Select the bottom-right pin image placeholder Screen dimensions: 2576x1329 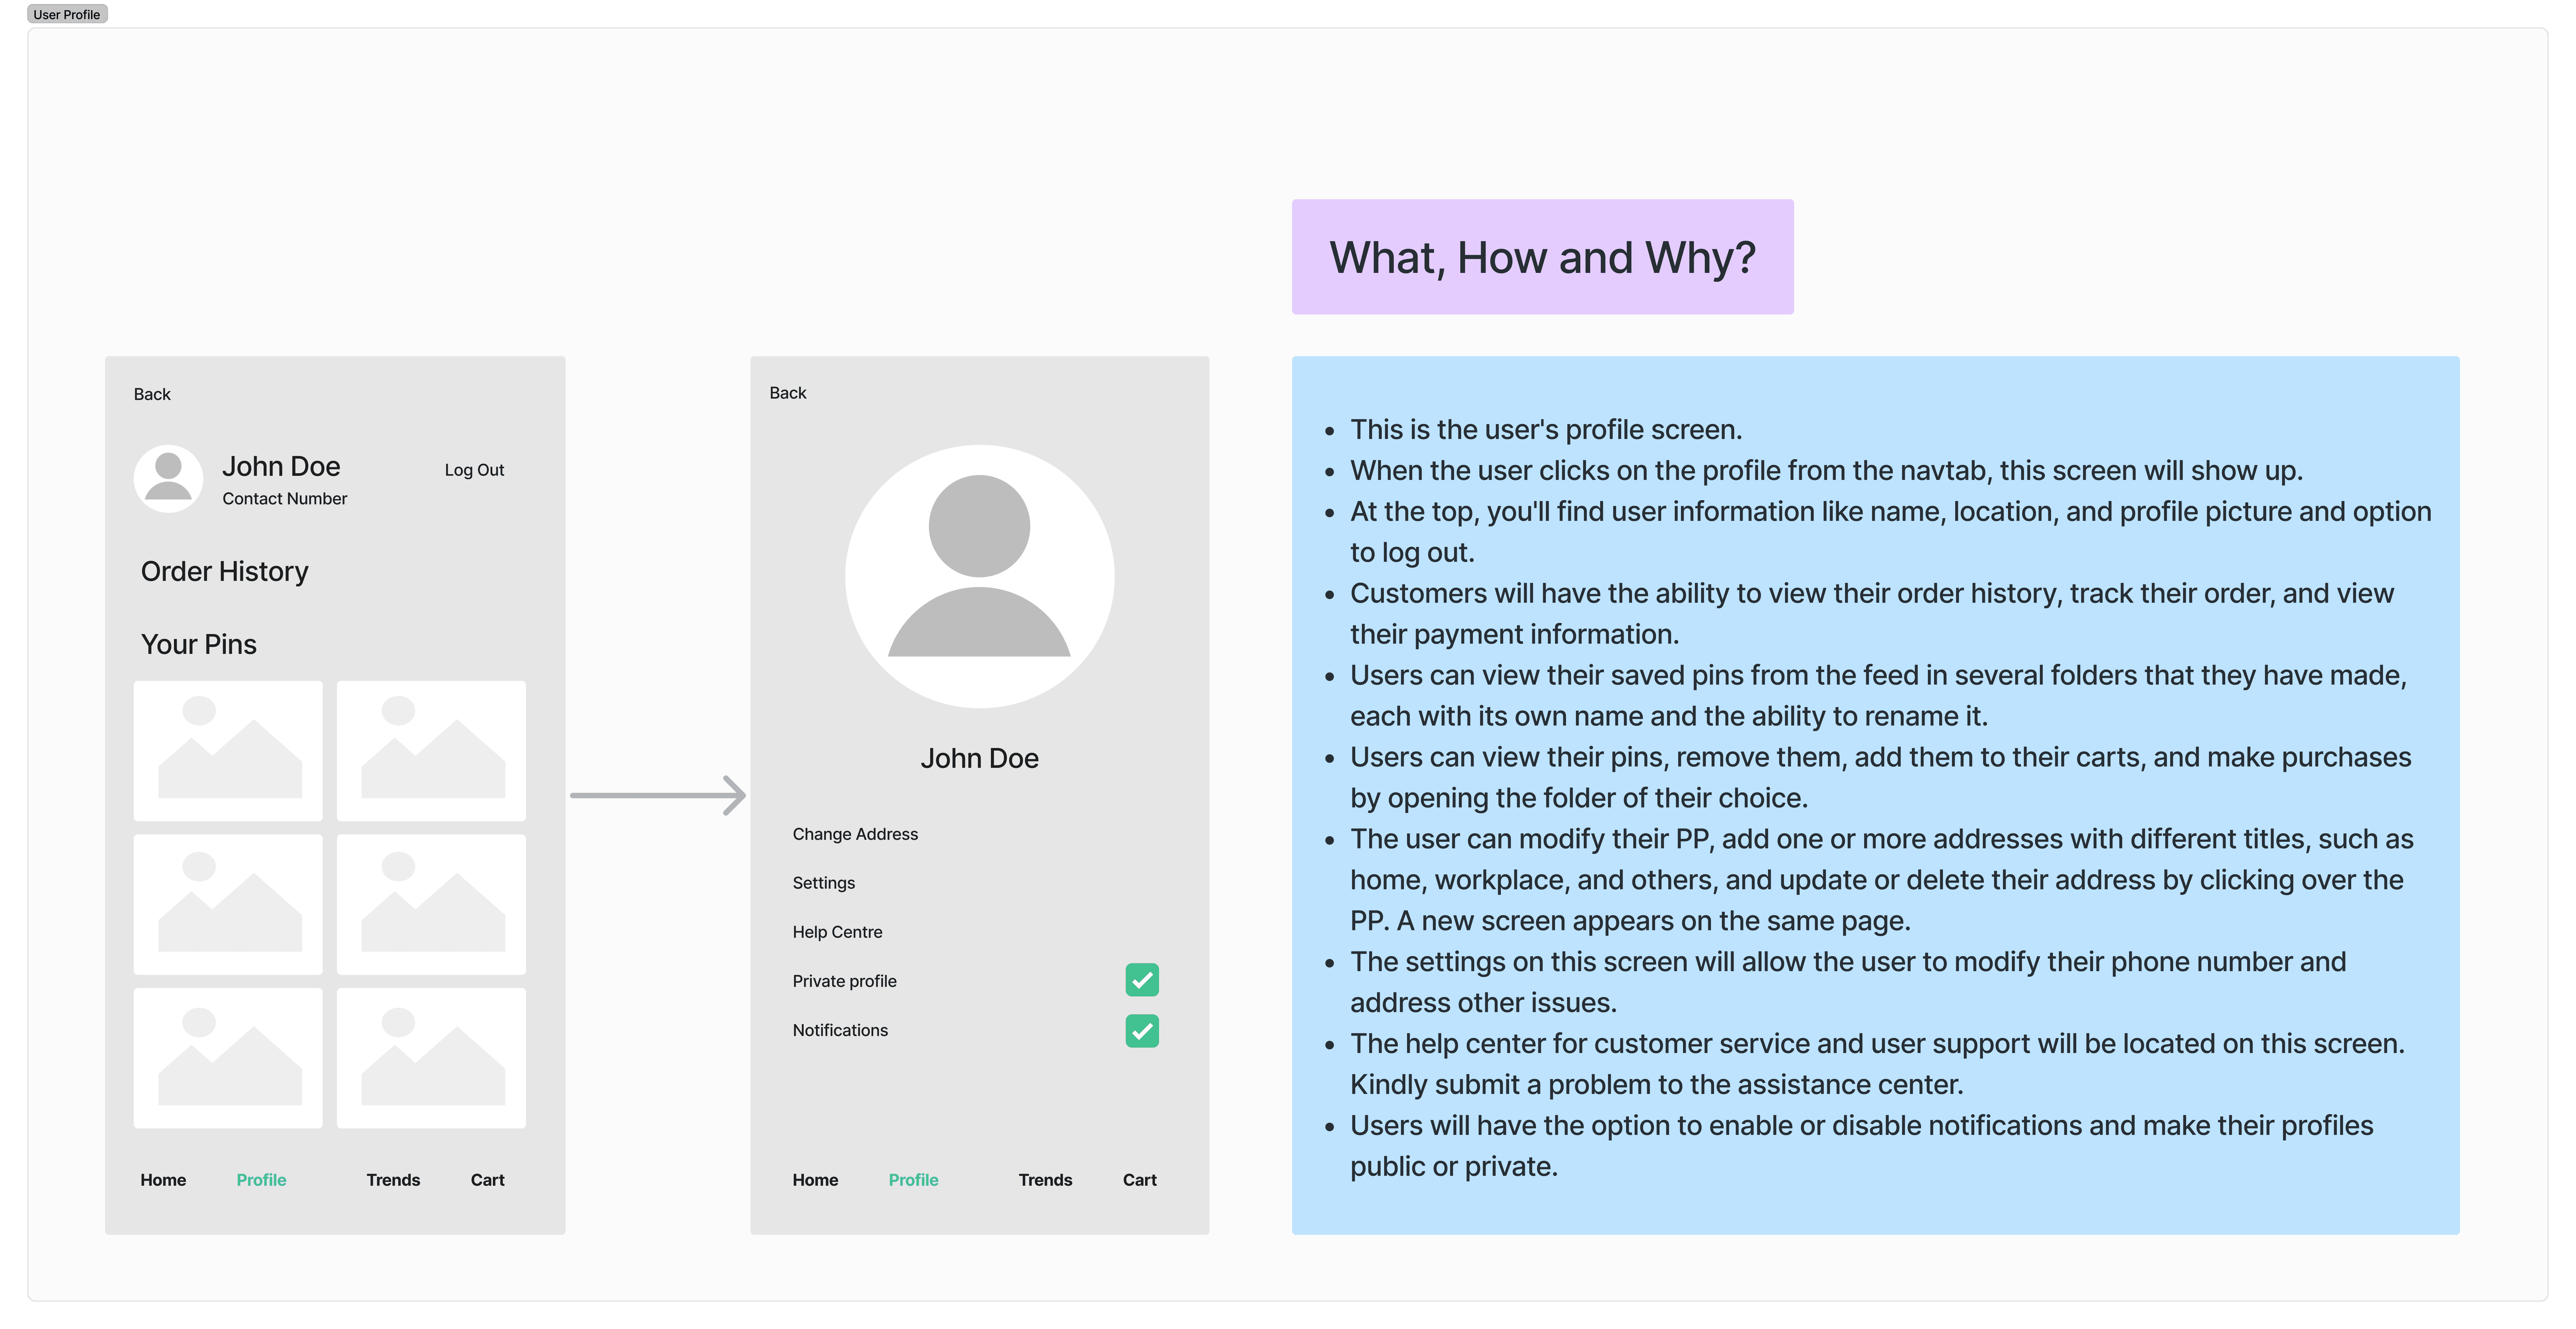click(431, 1058)
